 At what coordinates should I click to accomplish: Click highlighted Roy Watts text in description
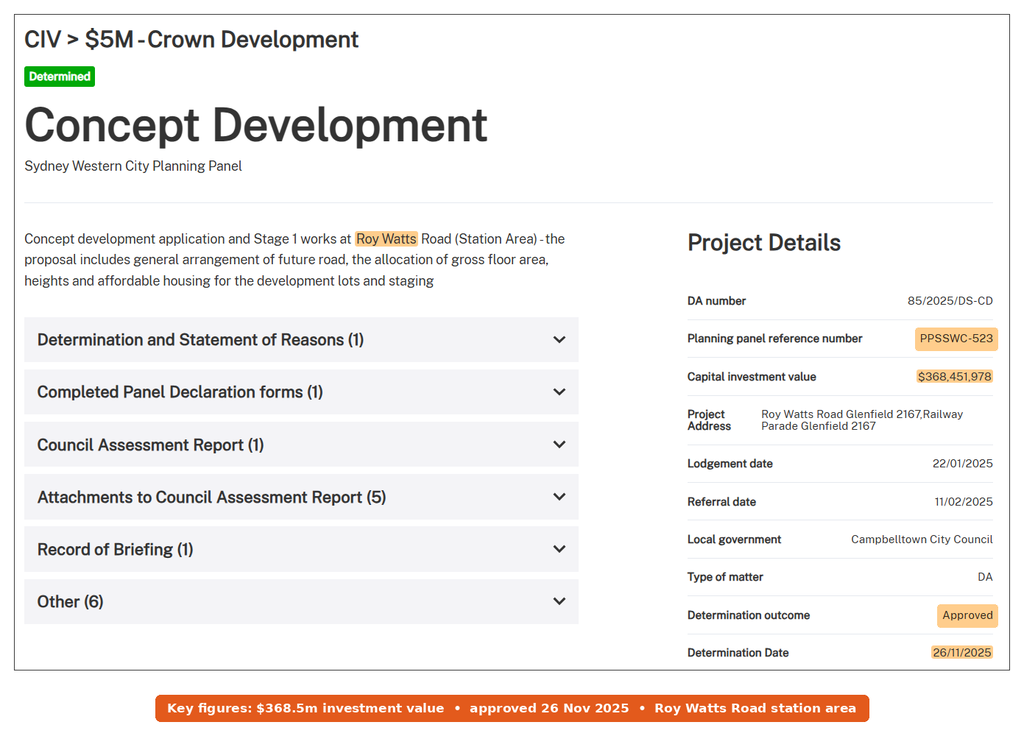(x=386, y=239)
